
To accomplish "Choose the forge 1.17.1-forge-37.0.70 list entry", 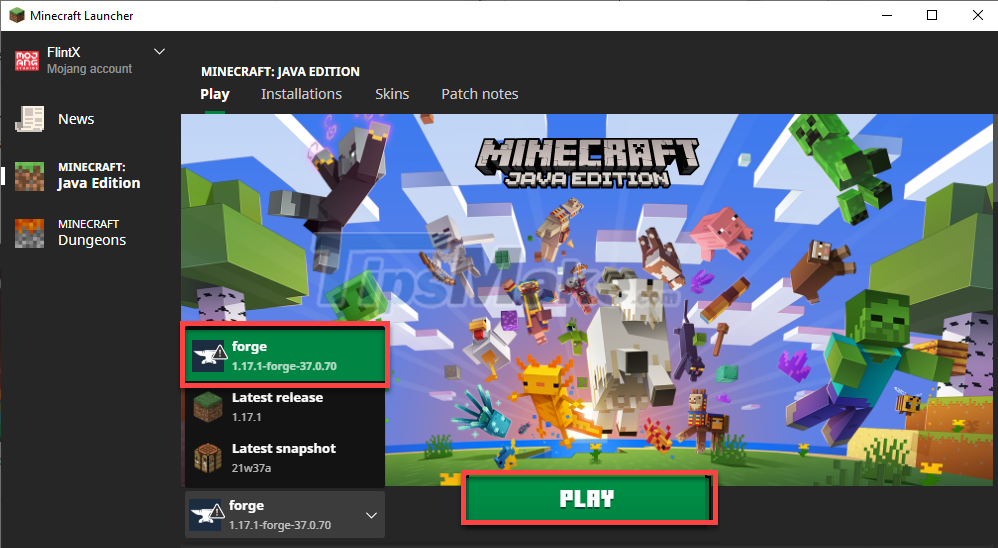I will [x=285, y=355].
